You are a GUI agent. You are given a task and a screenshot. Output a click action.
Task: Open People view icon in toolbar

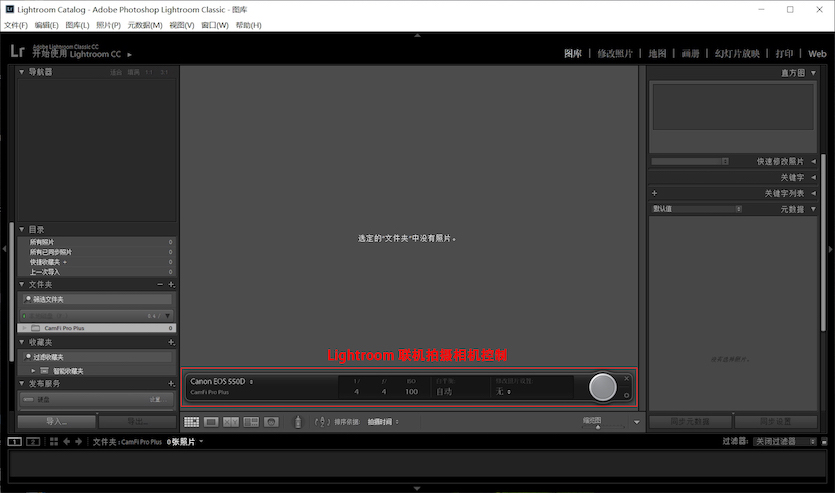pyautogui.click(x=270, y=422)
